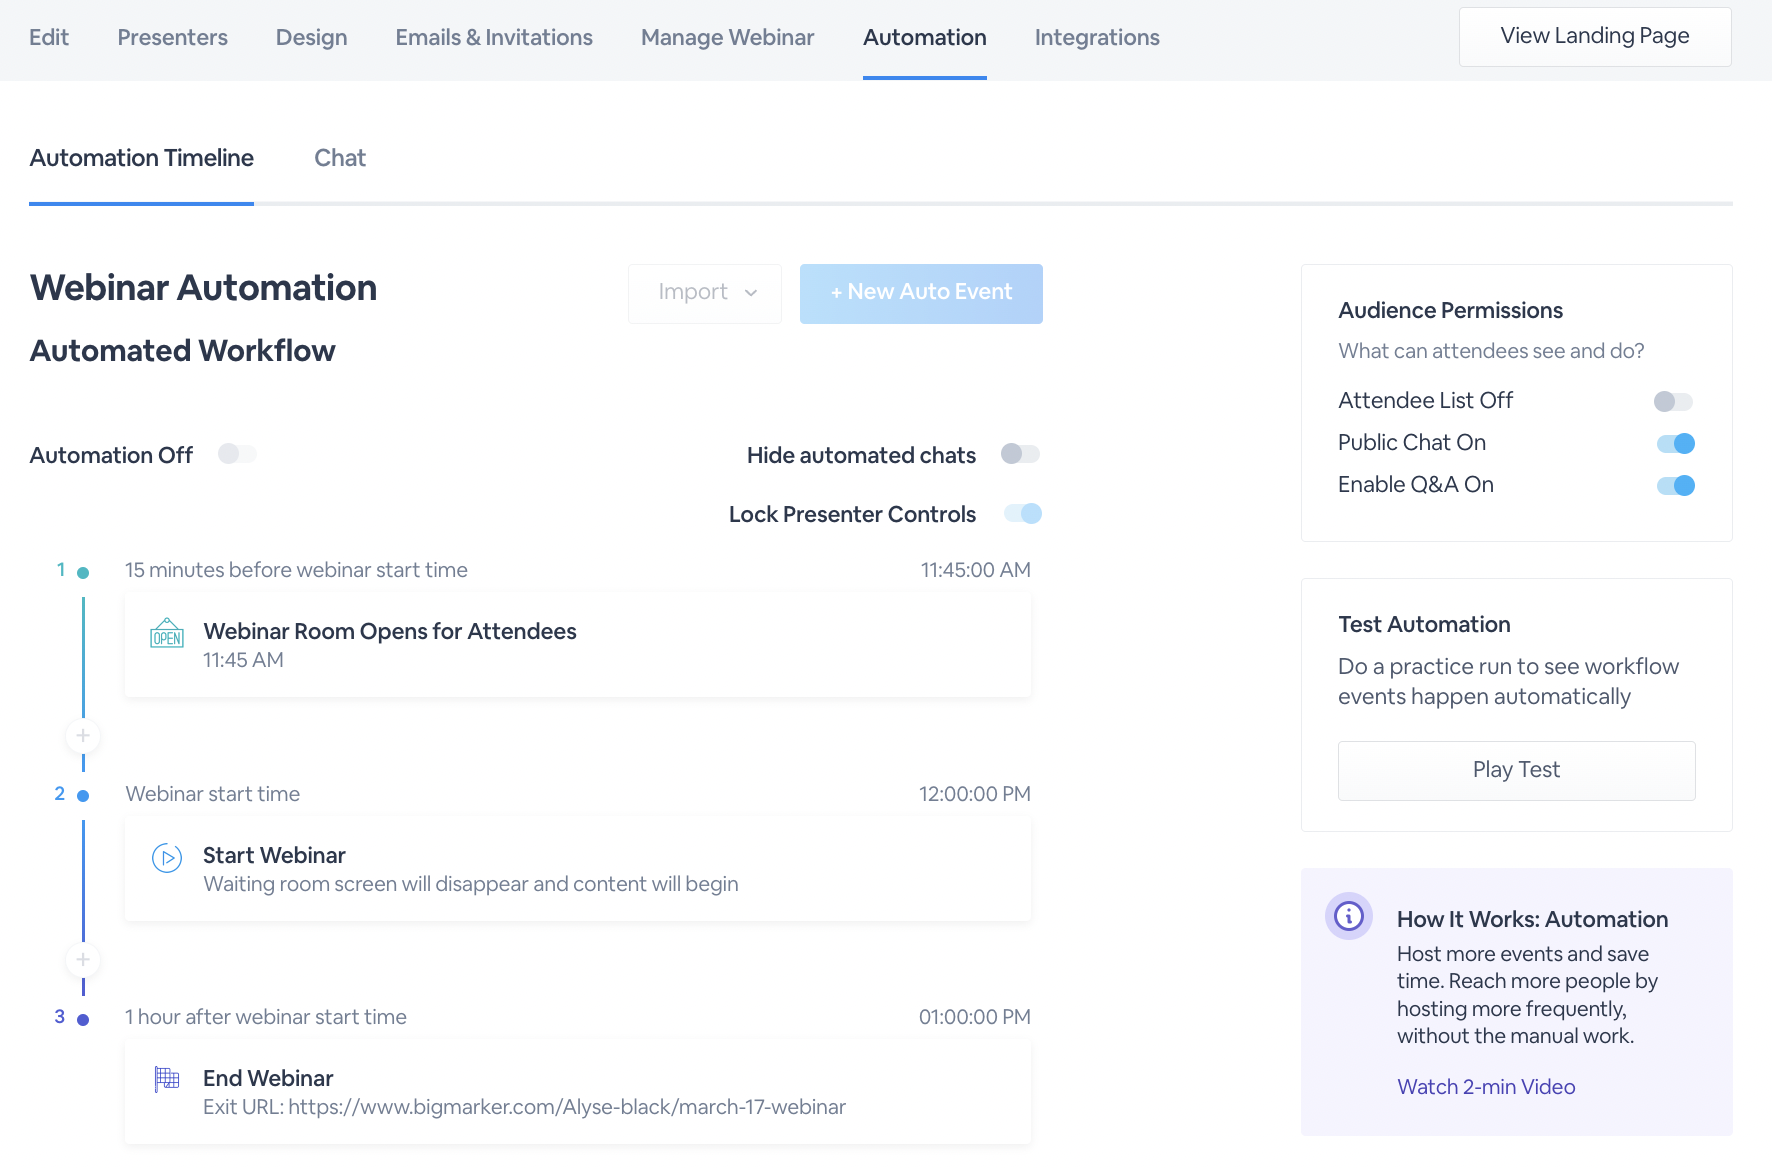Click the plus icon between Start Webinar and End Webinar
This screenshot has height=1168, width=1772.
click(x=83, y=960)
